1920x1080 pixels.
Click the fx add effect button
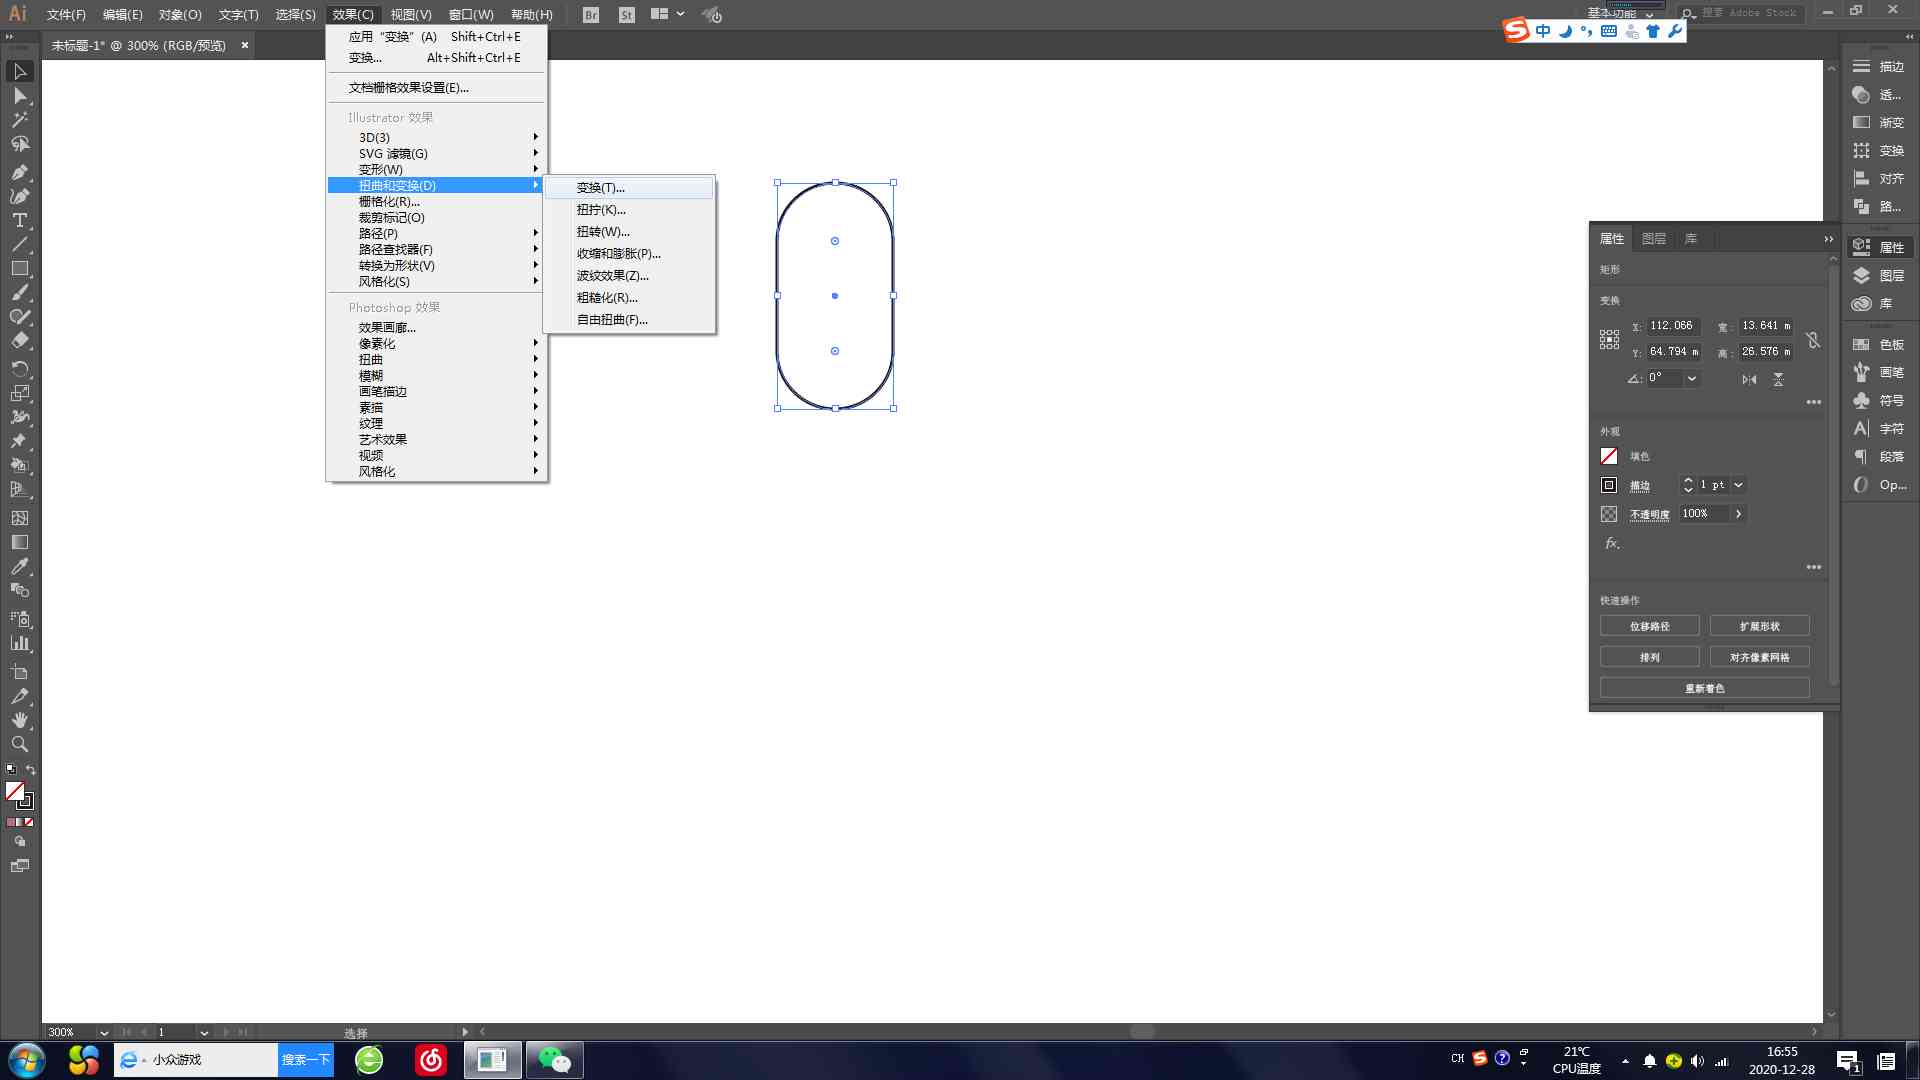pos(1612,543)
